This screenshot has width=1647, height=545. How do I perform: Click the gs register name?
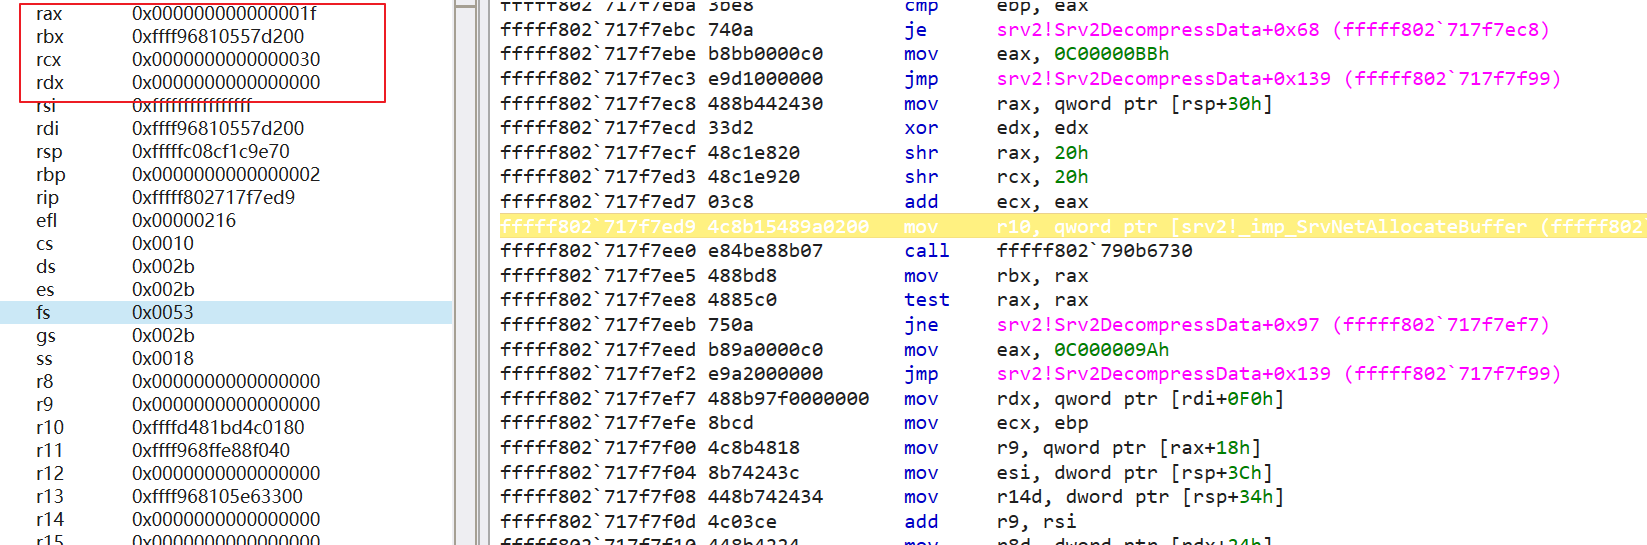click(x=45, y=335)
